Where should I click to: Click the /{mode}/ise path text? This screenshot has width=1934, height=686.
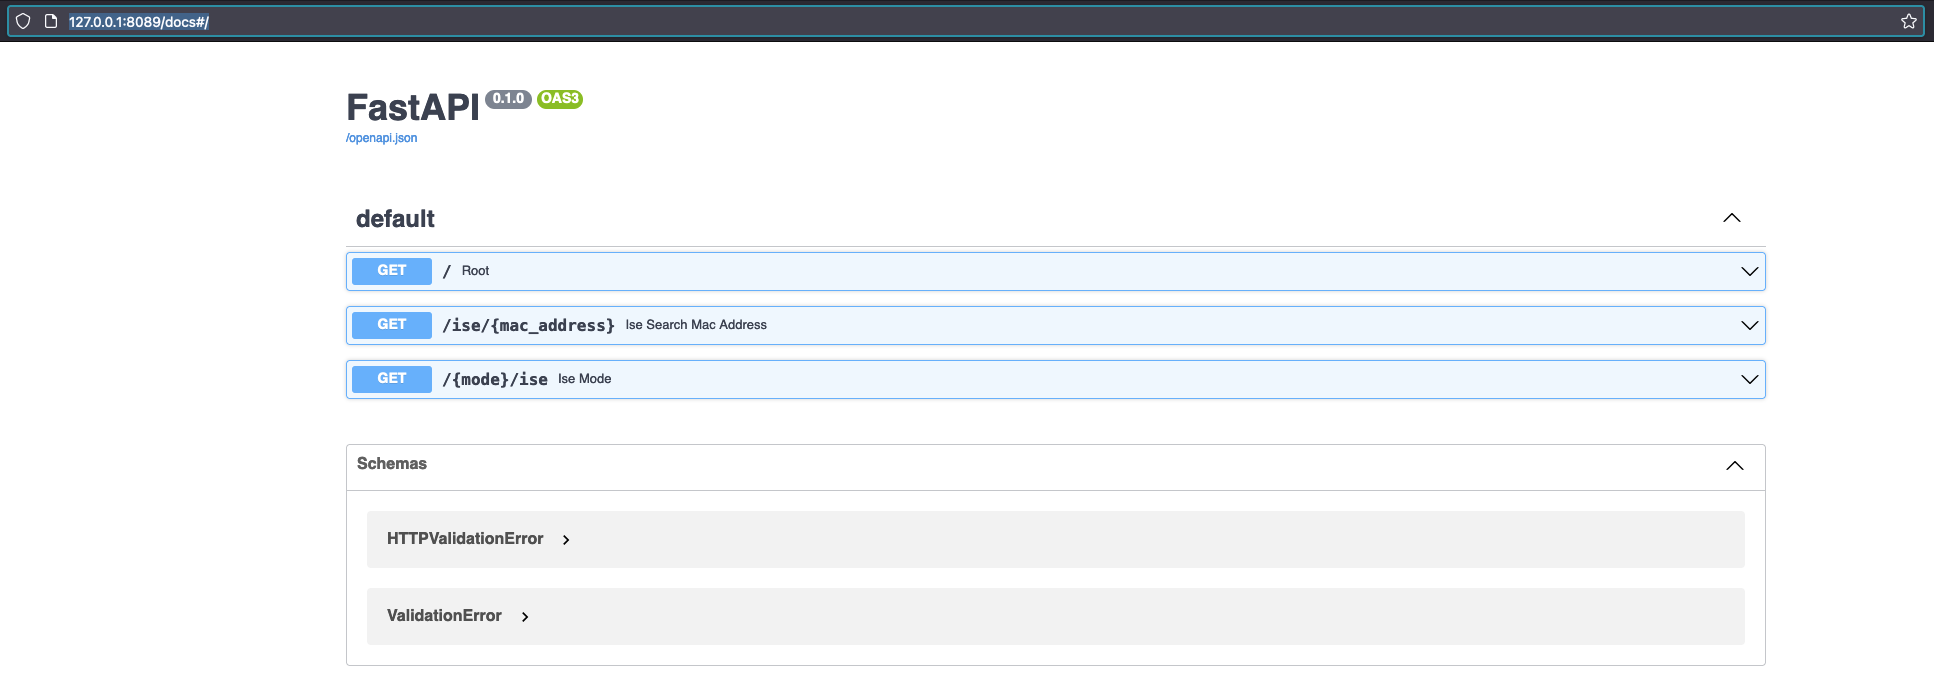coord(495,379)
